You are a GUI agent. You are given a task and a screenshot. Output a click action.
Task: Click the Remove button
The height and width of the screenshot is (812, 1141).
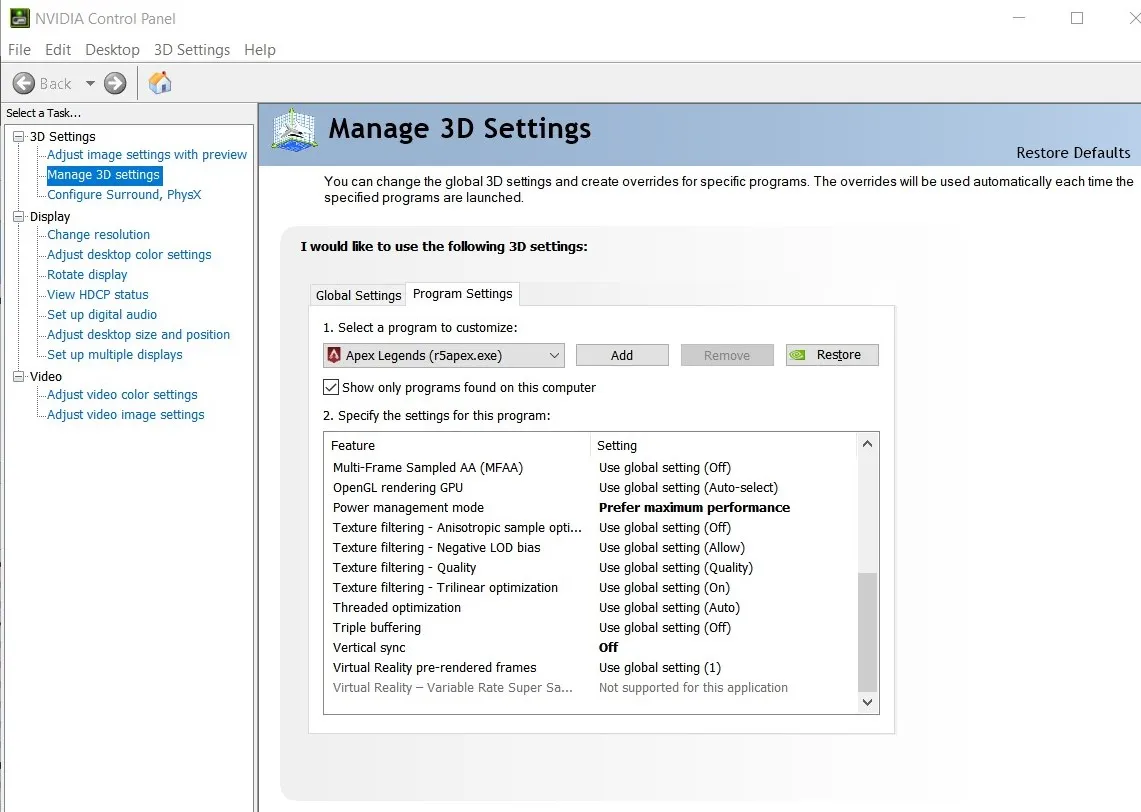(x=727, y=355)
